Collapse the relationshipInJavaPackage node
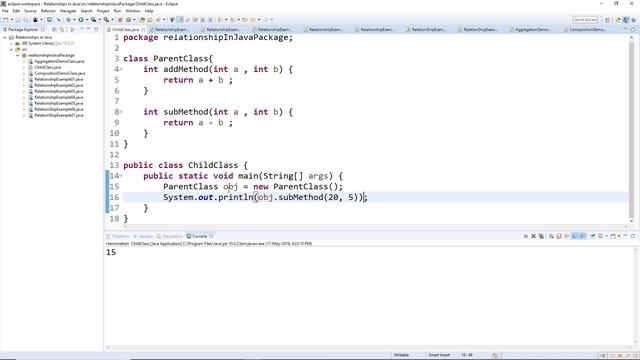This screenshot has width=640, height=360. 18,55
